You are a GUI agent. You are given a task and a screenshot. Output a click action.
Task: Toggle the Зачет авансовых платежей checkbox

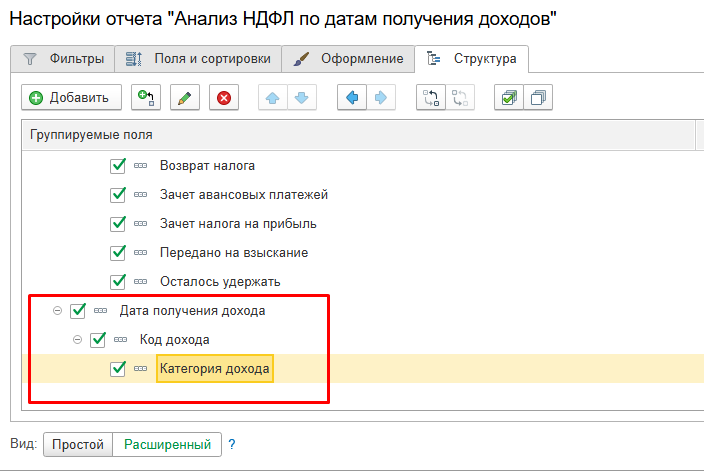118,194
